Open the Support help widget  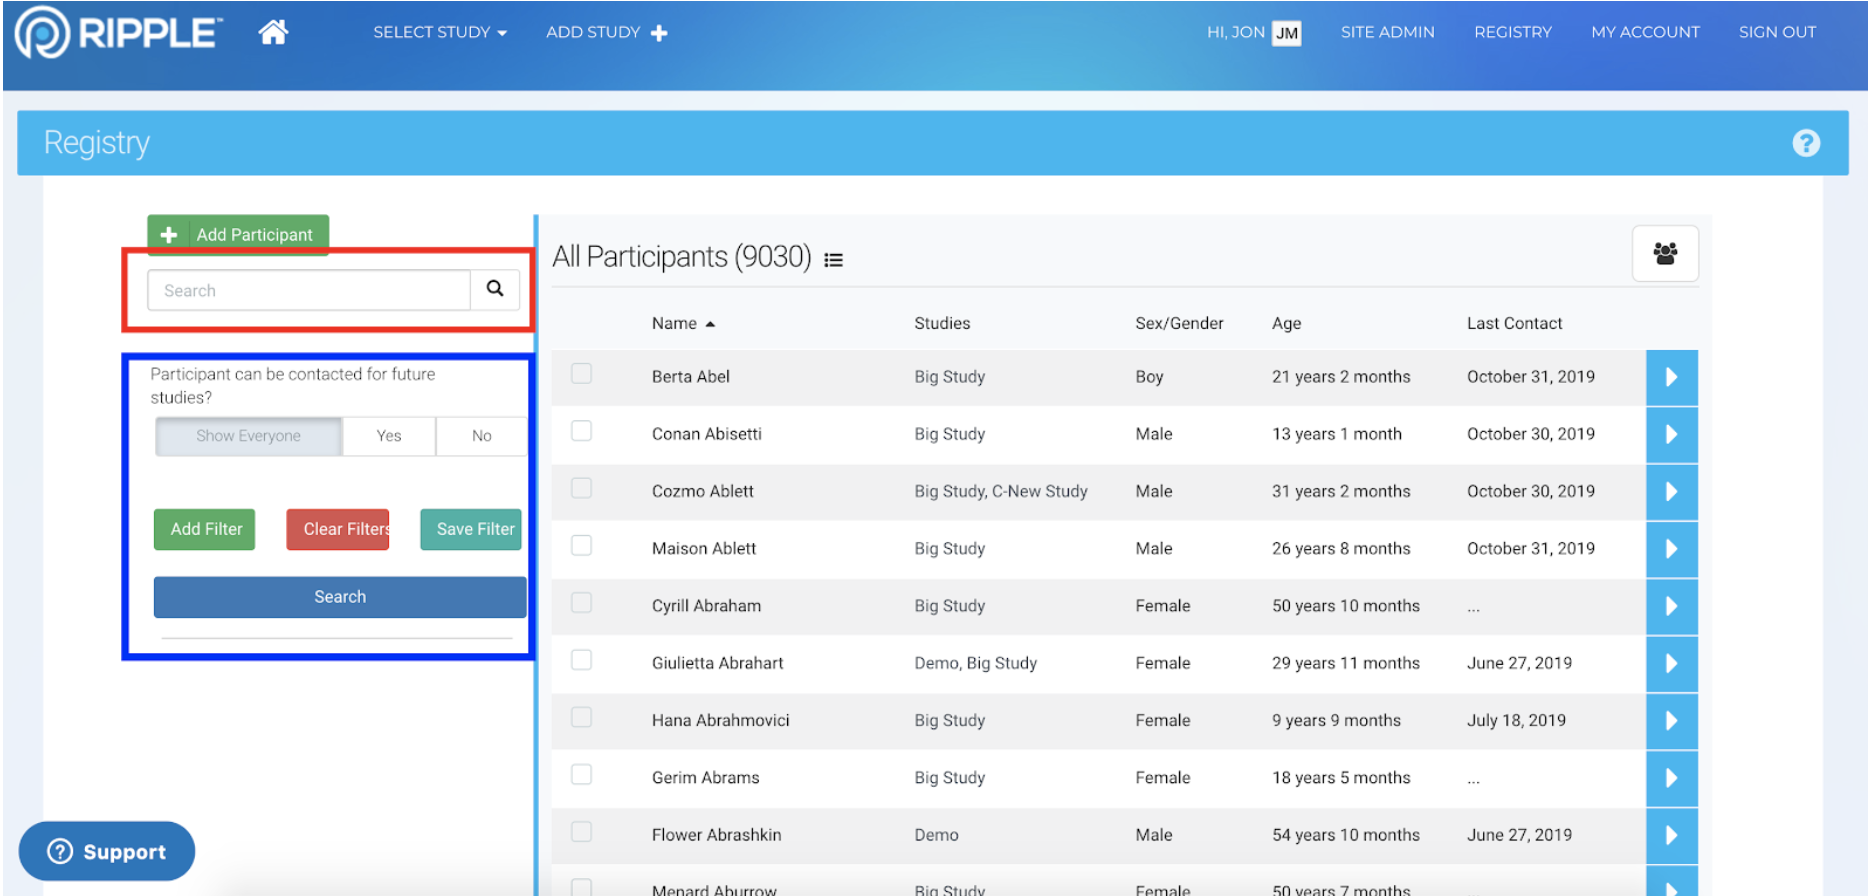107,851
